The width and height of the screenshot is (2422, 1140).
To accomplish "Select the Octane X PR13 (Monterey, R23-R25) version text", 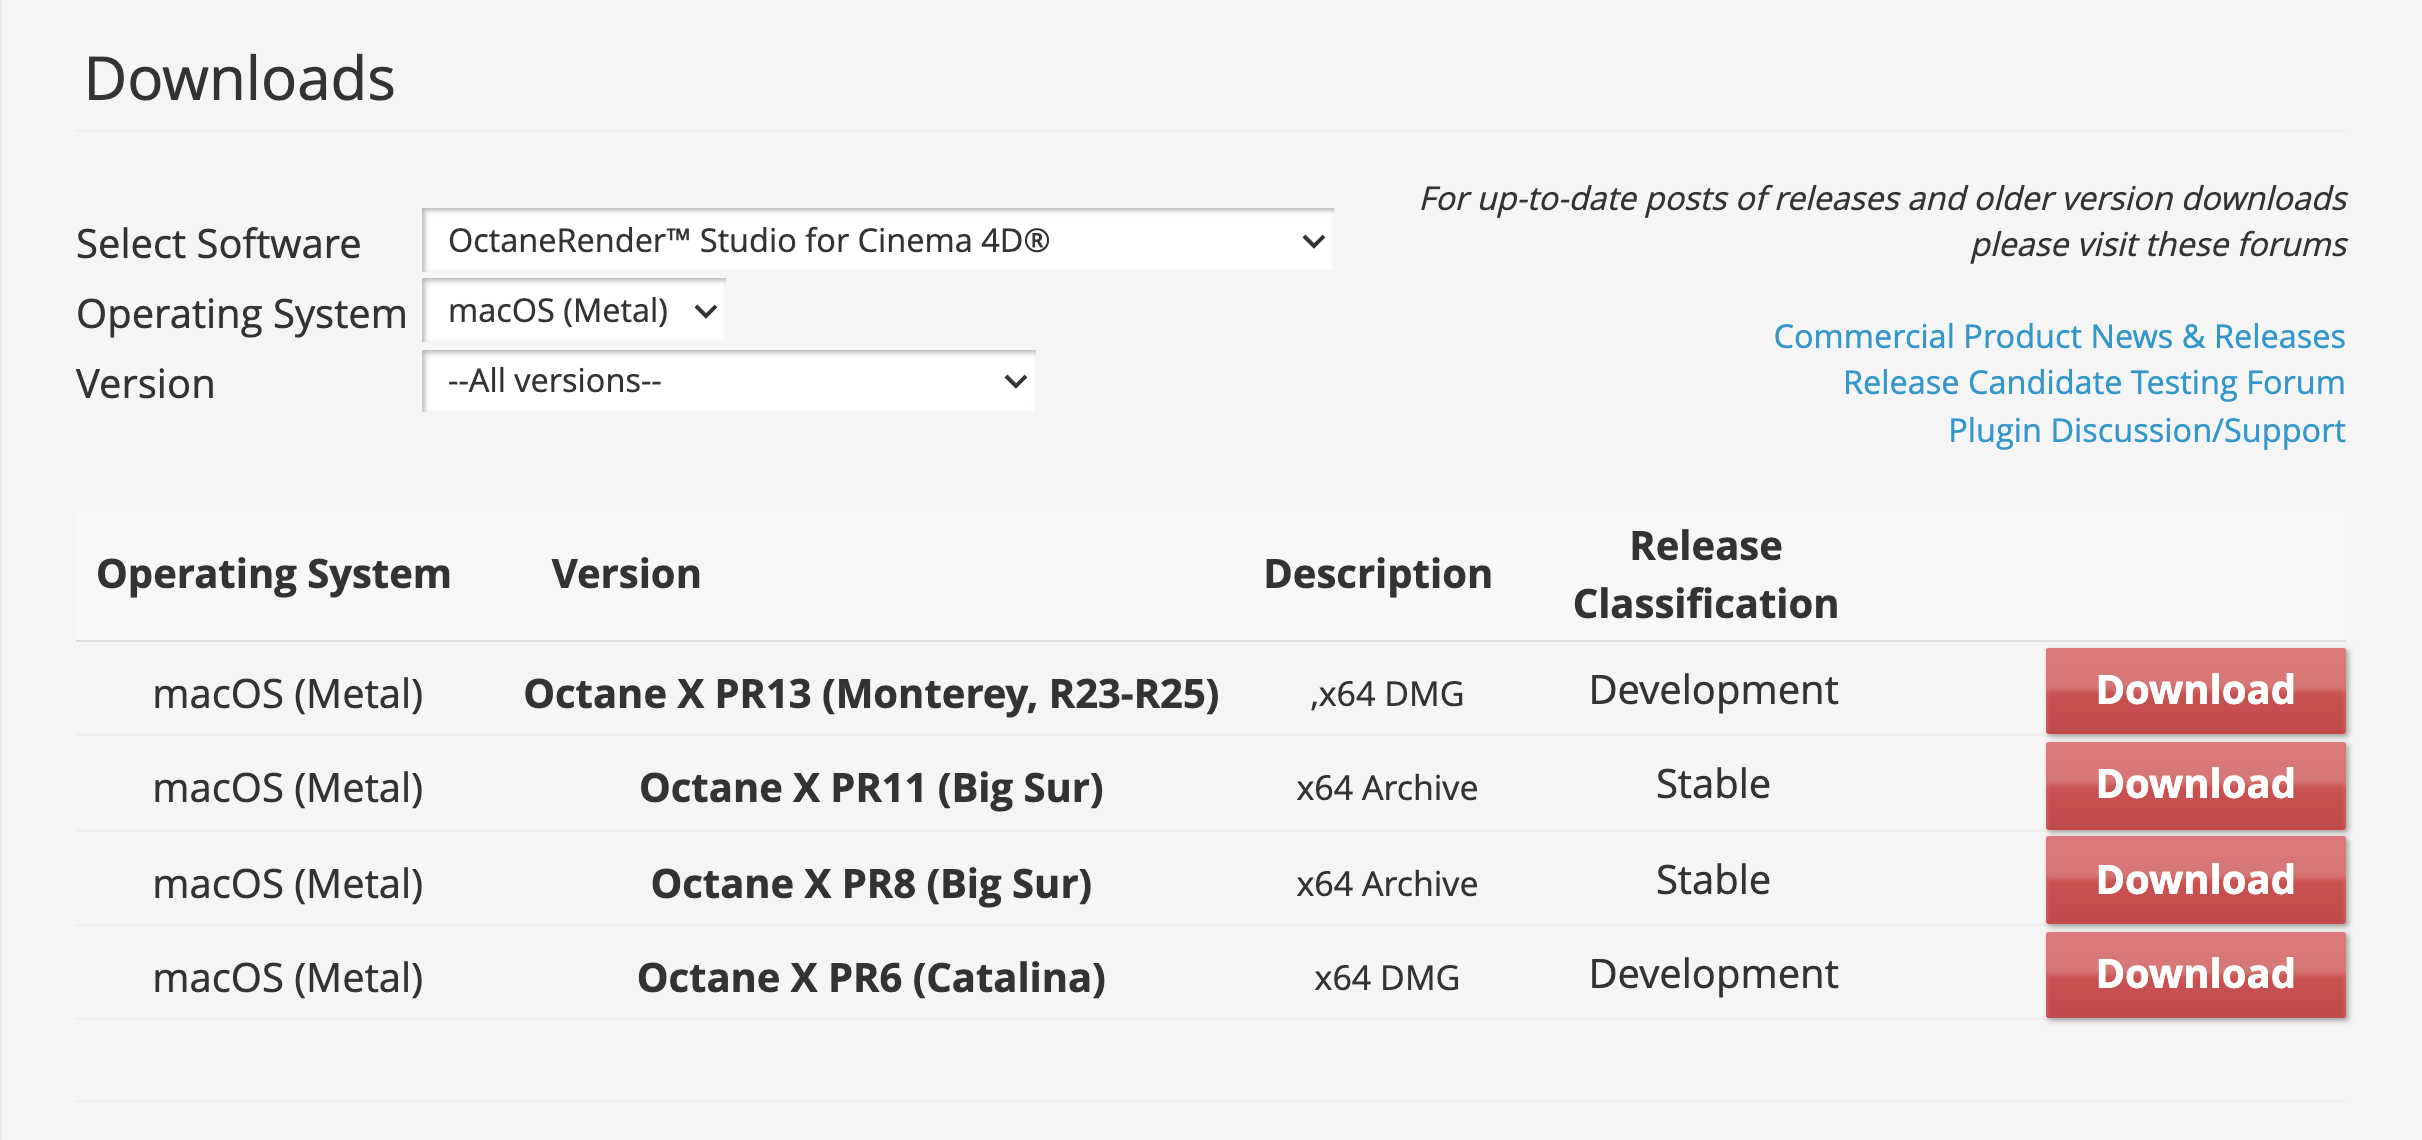I will point(872,694).
